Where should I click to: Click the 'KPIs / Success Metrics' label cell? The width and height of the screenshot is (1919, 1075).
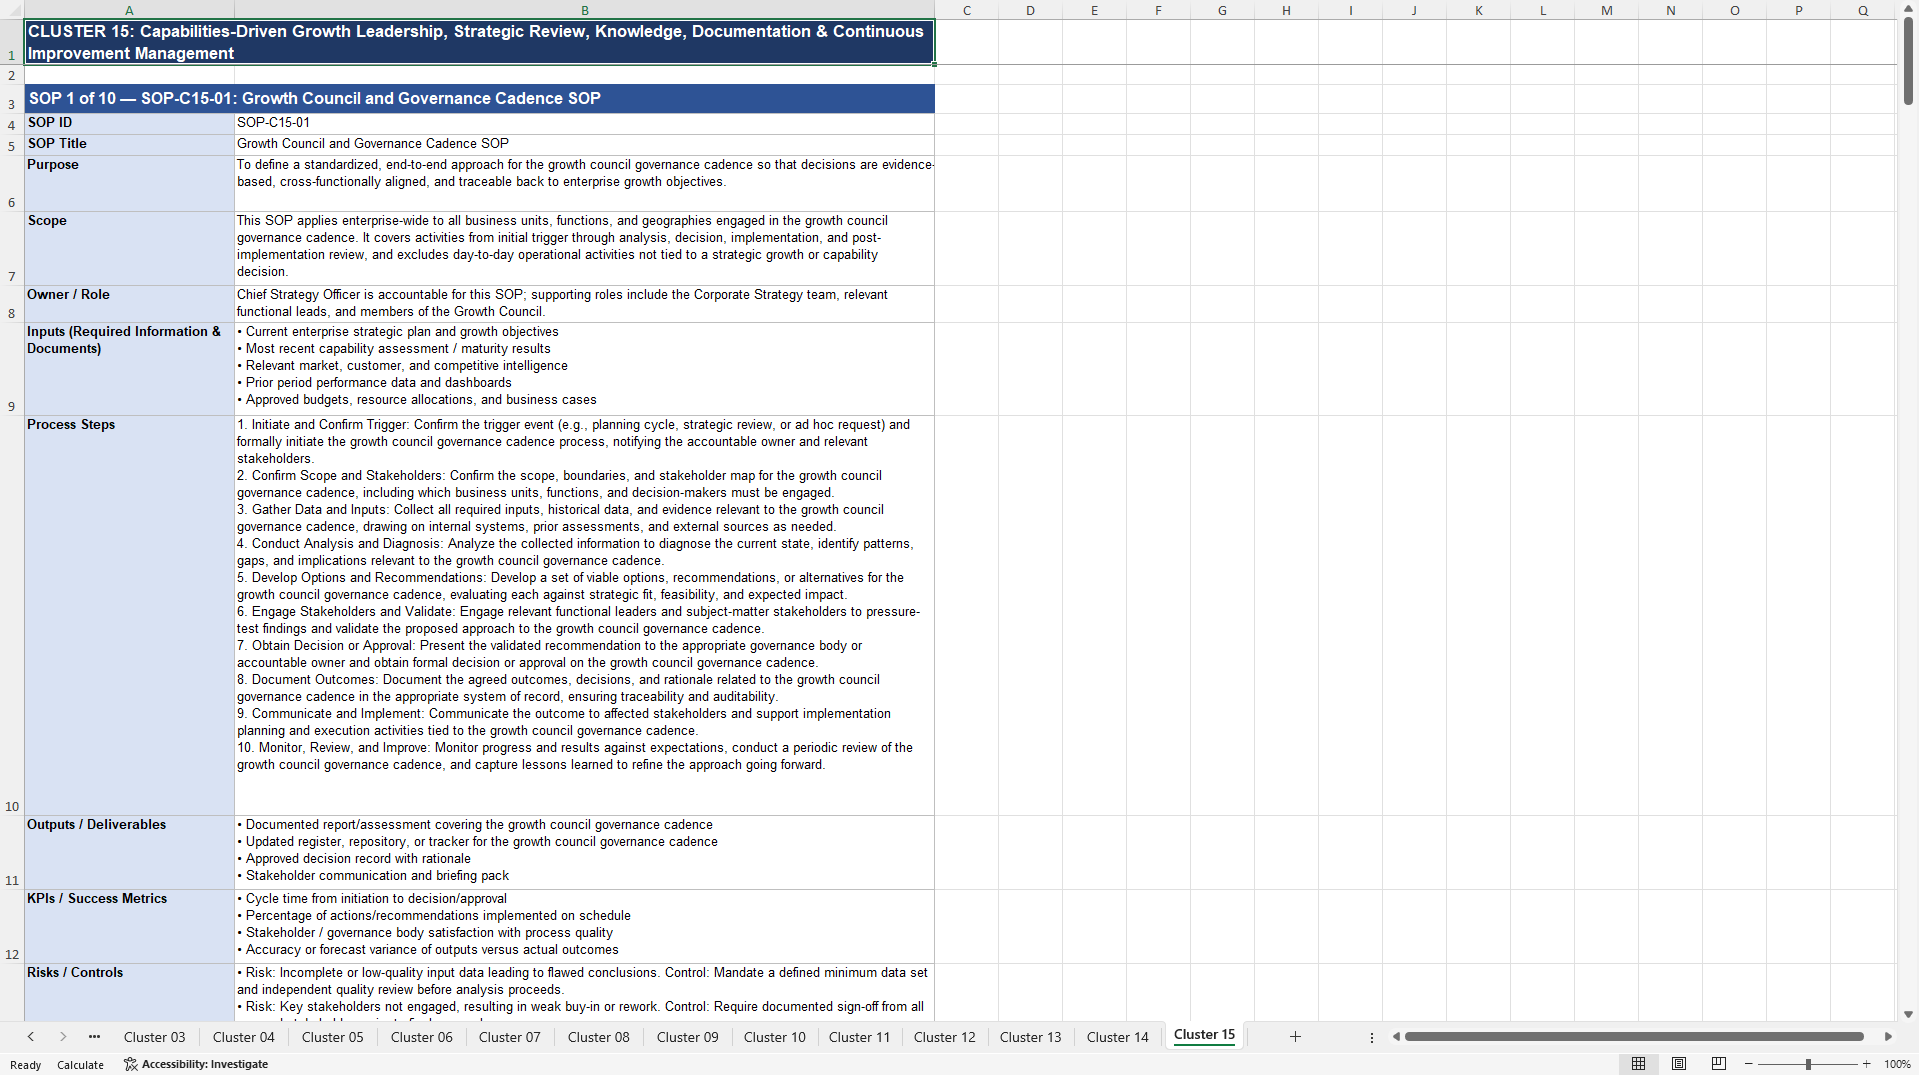(129, 926)
